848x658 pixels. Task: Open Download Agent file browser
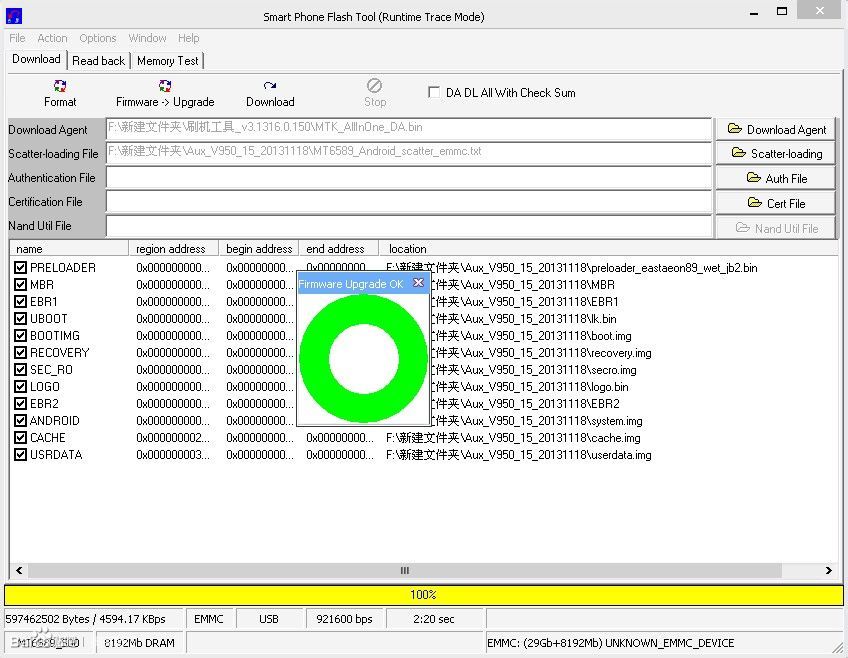[777, 129]
